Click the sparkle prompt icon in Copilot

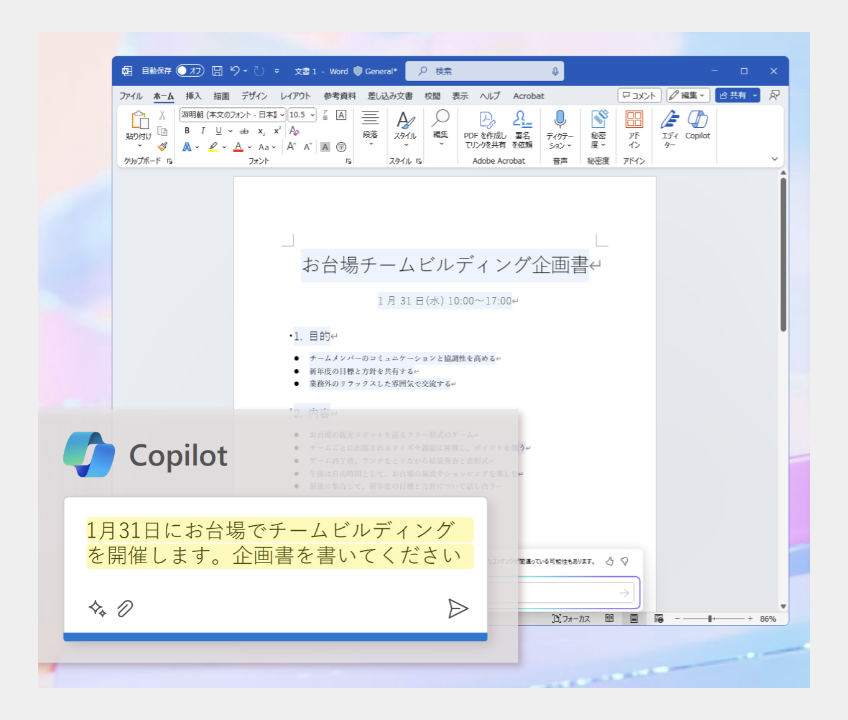coord(97,608)
